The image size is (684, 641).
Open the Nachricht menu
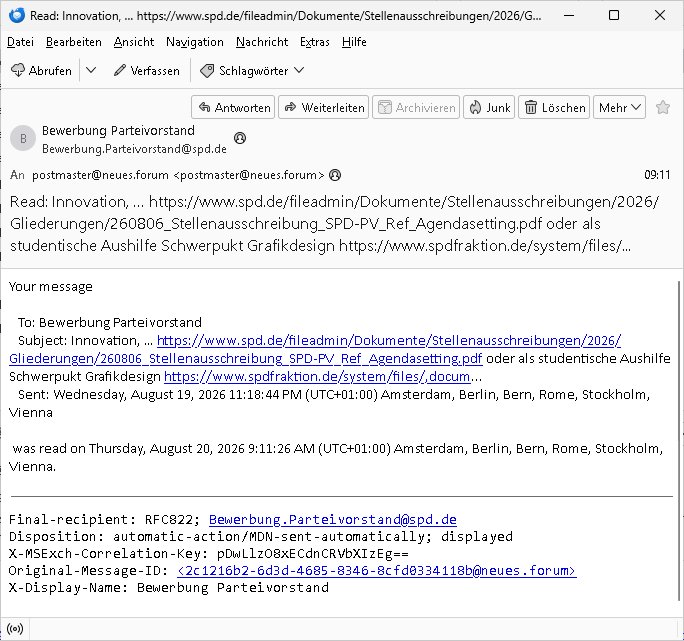point(262,42)
